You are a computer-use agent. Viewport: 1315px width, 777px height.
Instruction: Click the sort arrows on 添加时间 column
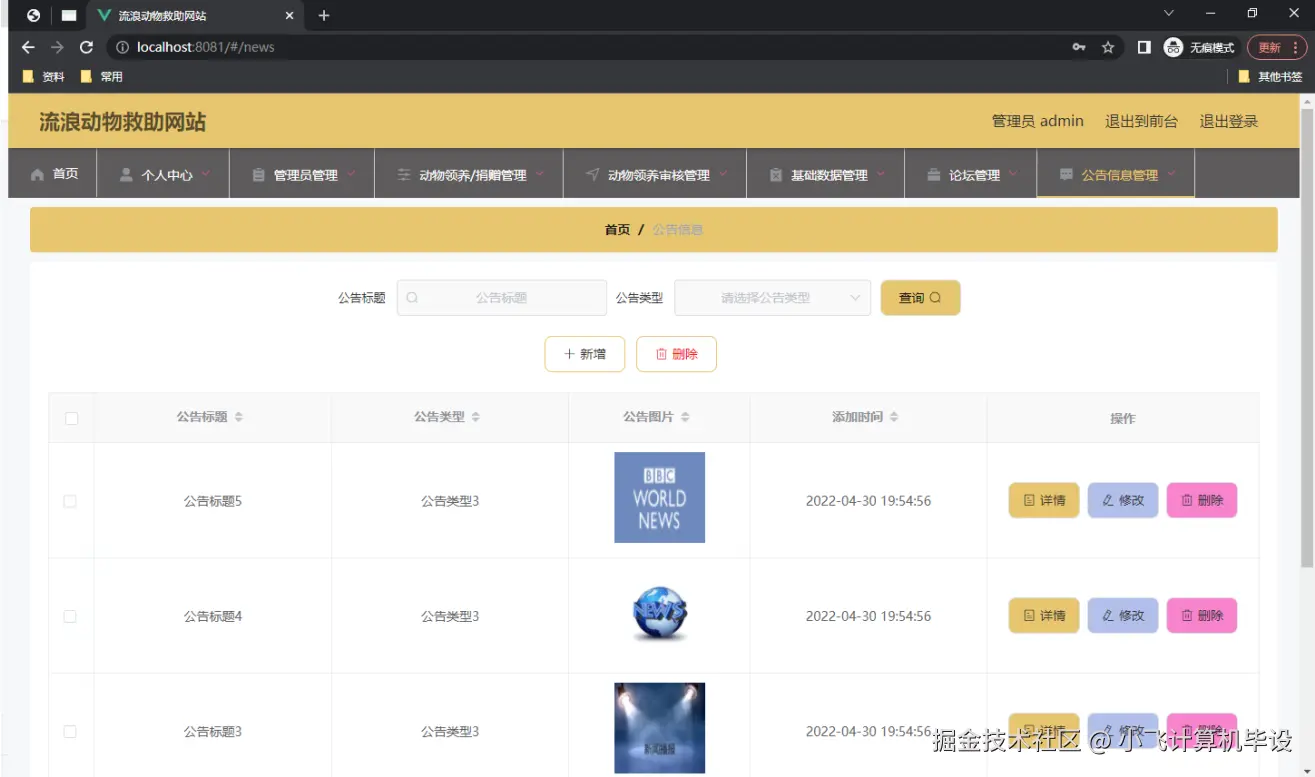[894, 417]
